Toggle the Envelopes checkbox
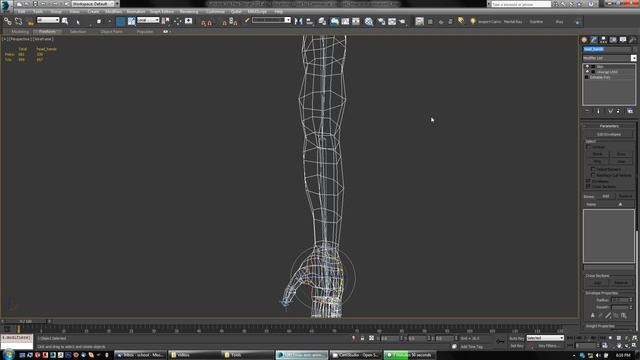Image resolution: width=640 pixels, height=360 pixels. (x=588, y=181)
